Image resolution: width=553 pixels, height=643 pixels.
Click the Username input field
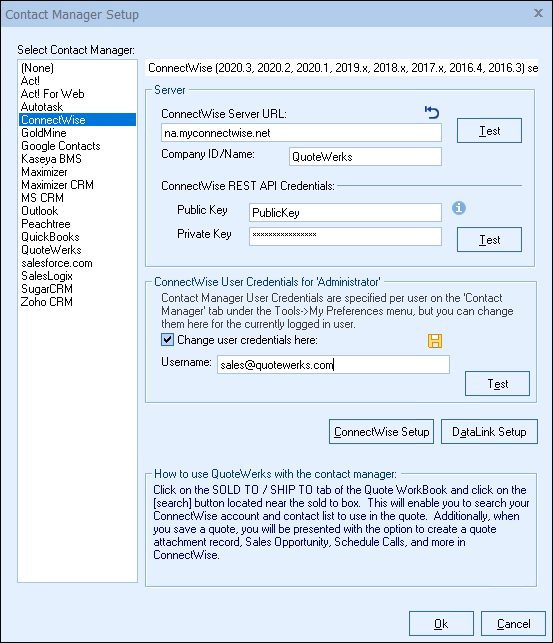click(333, 365)
